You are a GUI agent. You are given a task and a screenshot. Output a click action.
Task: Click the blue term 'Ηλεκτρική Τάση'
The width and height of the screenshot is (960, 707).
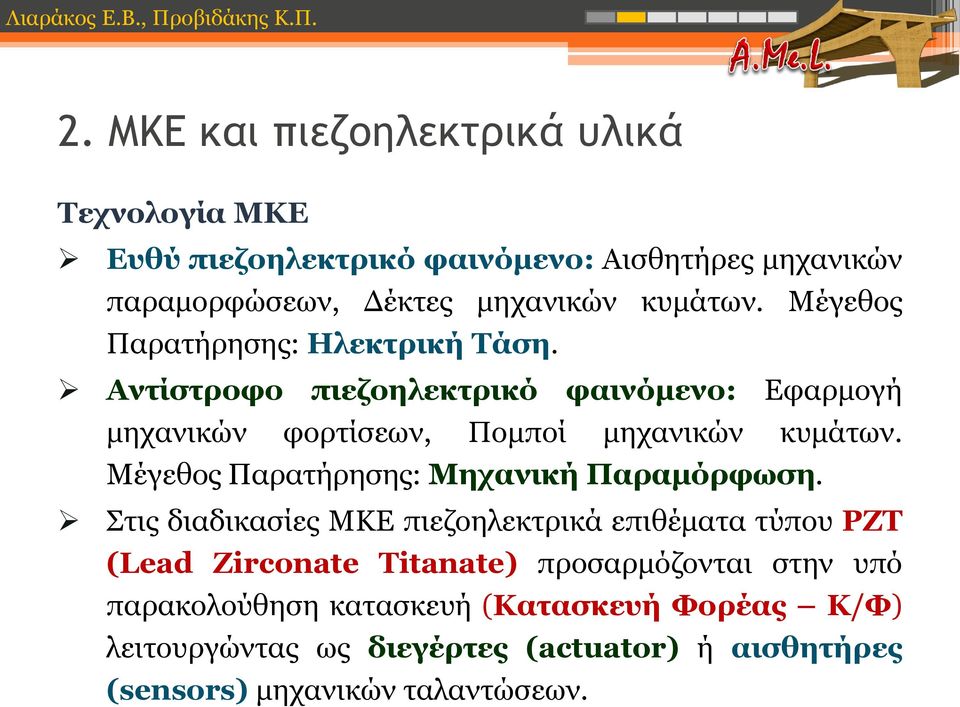click(x=428, y=344)
